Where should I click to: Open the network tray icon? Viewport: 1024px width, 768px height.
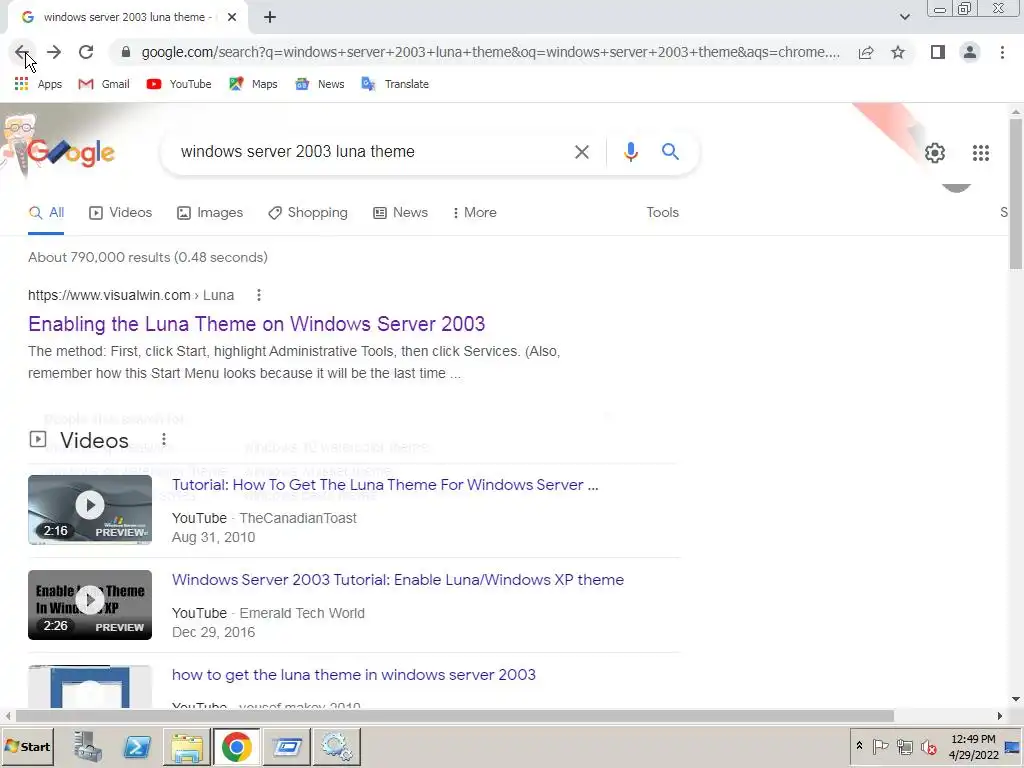click(x=904, y=746)
